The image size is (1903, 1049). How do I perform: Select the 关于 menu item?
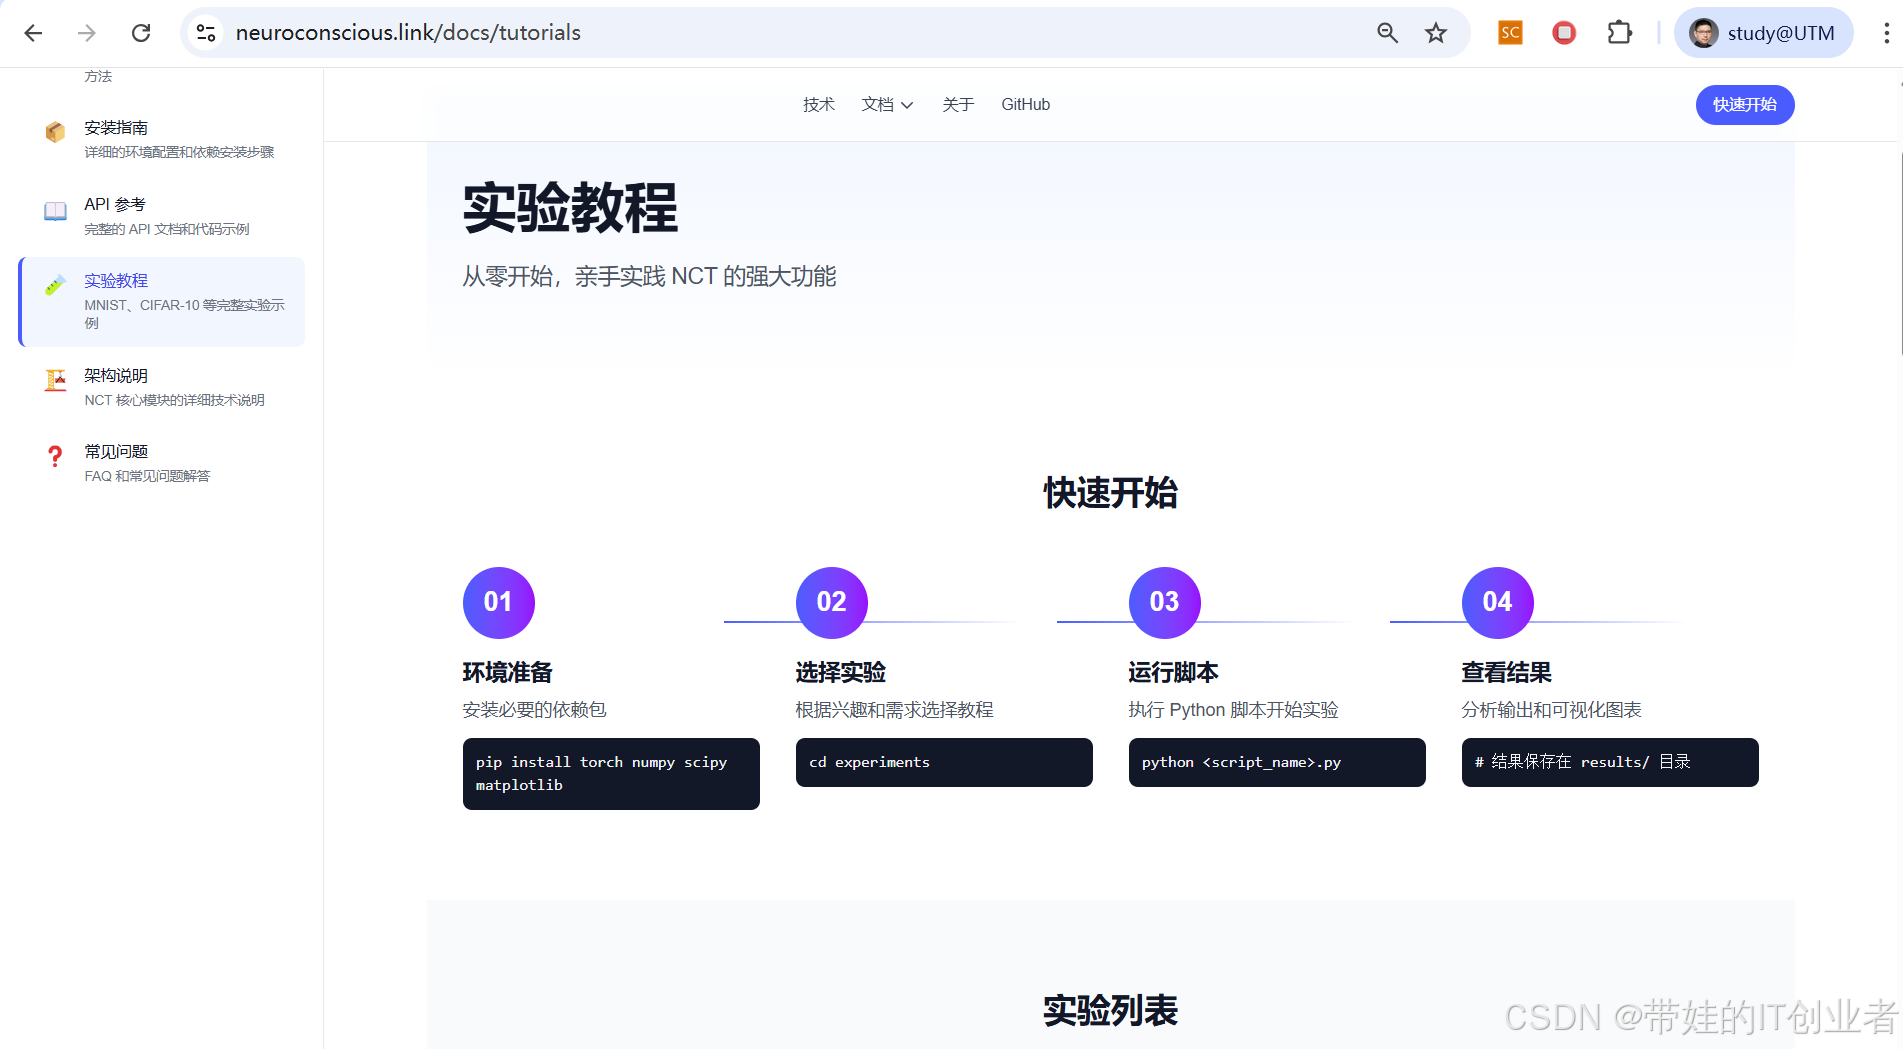pyautogui.click(x=957, y=104)
